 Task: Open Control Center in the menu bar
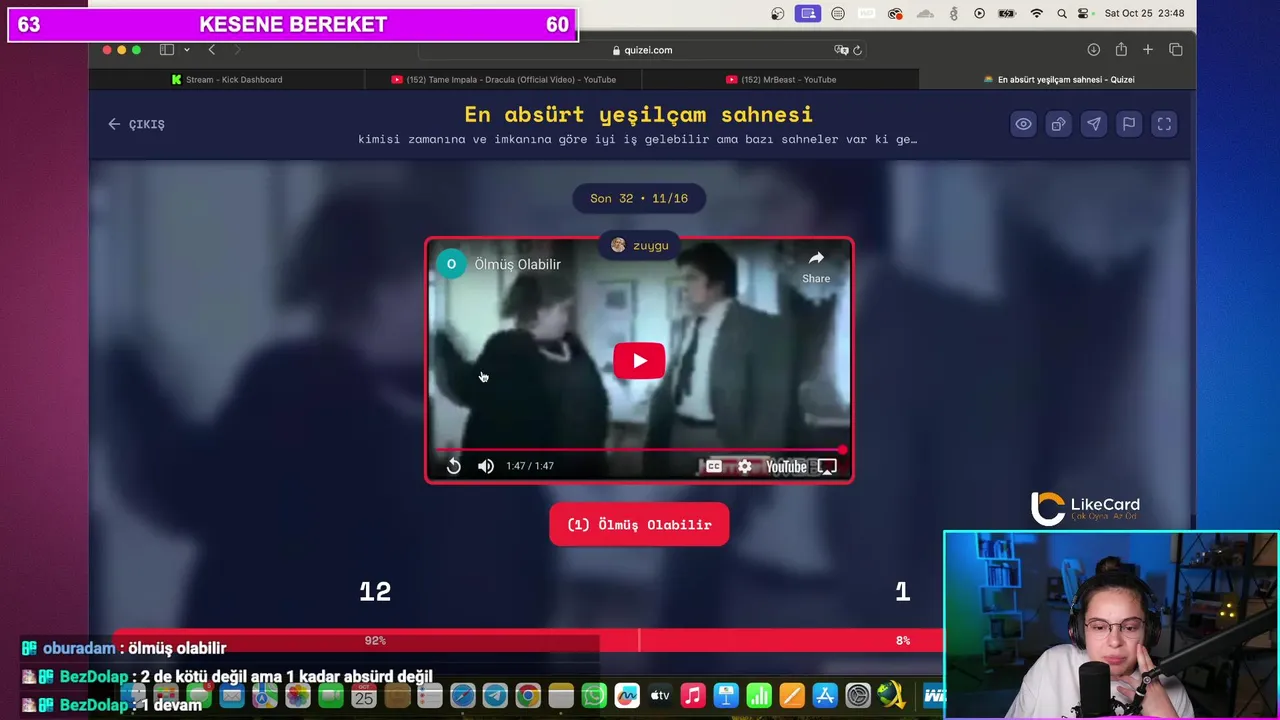pos(1084,13)
